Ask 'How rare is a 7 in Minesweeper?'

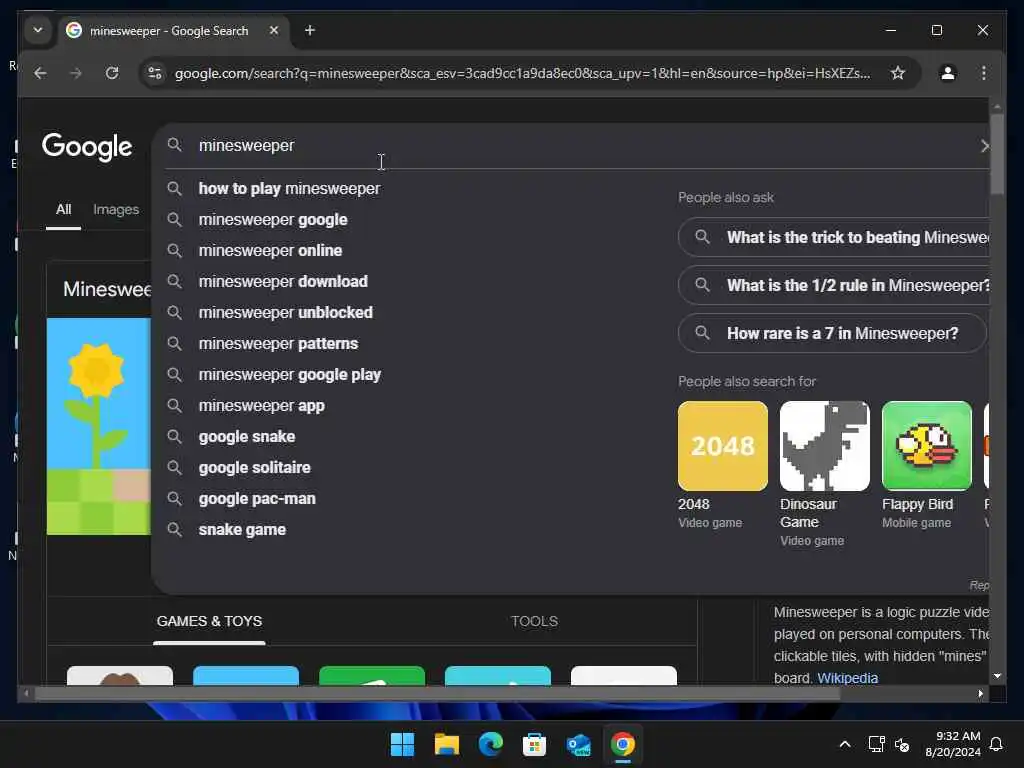[833, 334]
